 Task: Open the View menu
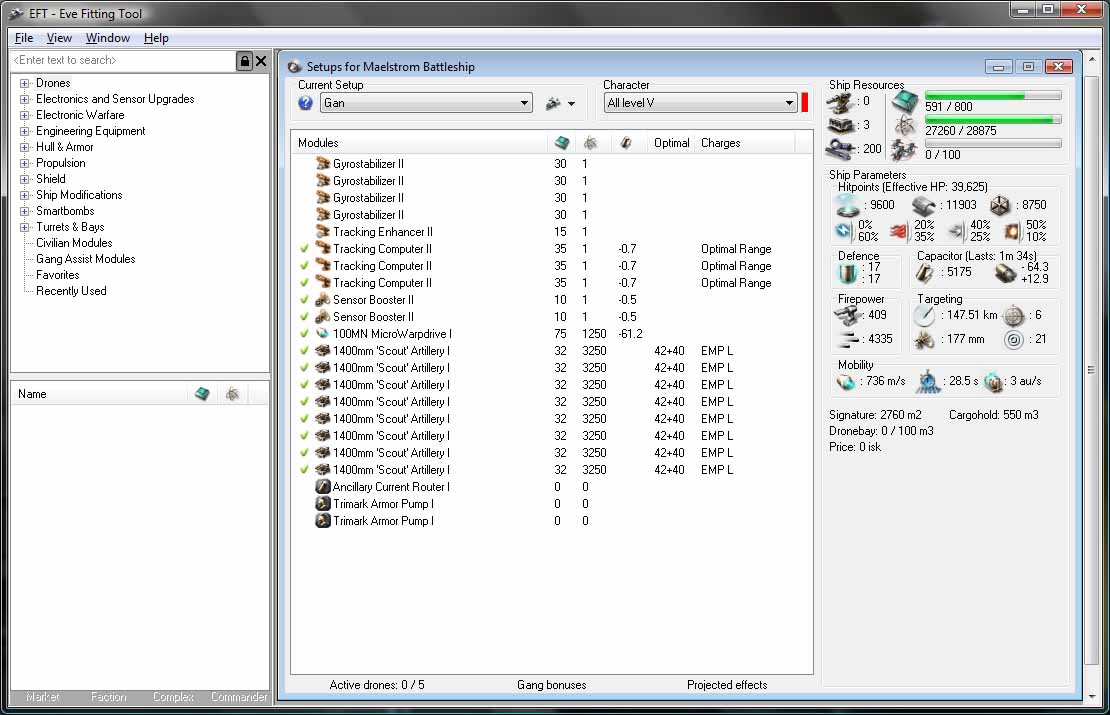tap(59, 38)
